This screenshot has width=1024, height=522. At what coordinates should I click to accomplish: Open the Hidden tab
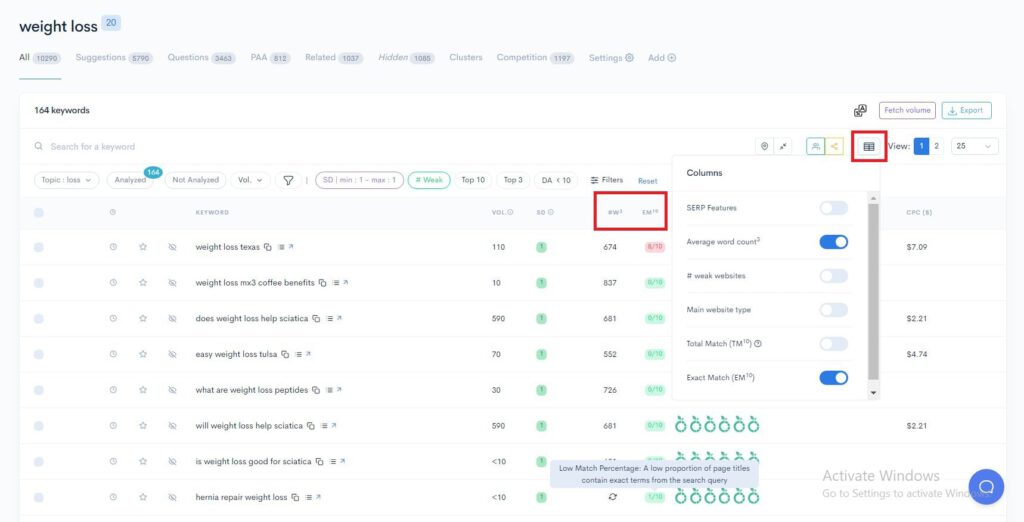(x=406, y=57)
